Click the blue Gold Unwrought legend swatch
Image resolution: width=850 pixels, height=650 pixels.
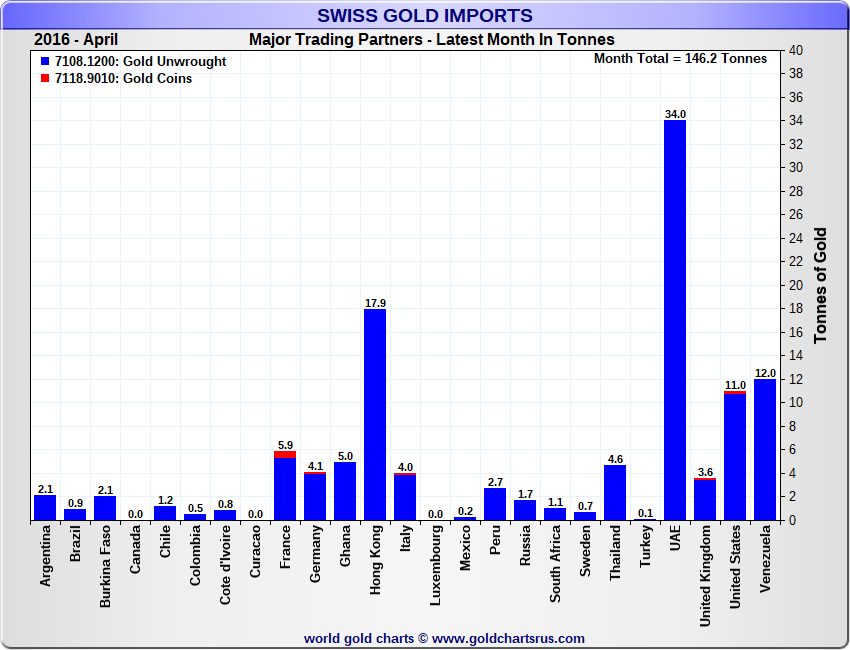(45, 62)
